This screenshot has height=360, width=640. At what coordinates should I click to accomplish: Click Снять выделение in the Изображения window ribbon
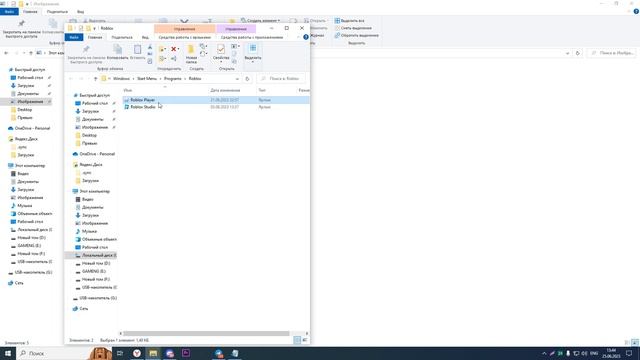(353, 28)
